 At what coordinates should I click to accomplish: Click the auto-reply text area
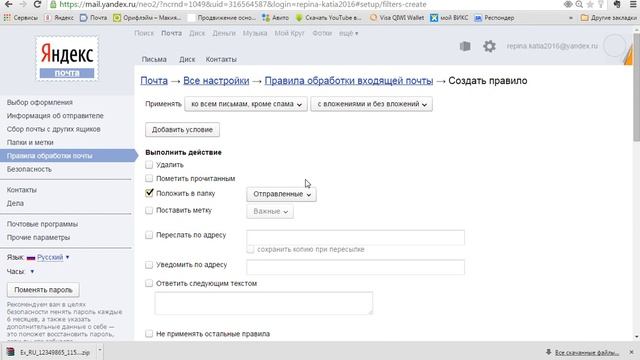pyautogui.click(x=264, y=303)
